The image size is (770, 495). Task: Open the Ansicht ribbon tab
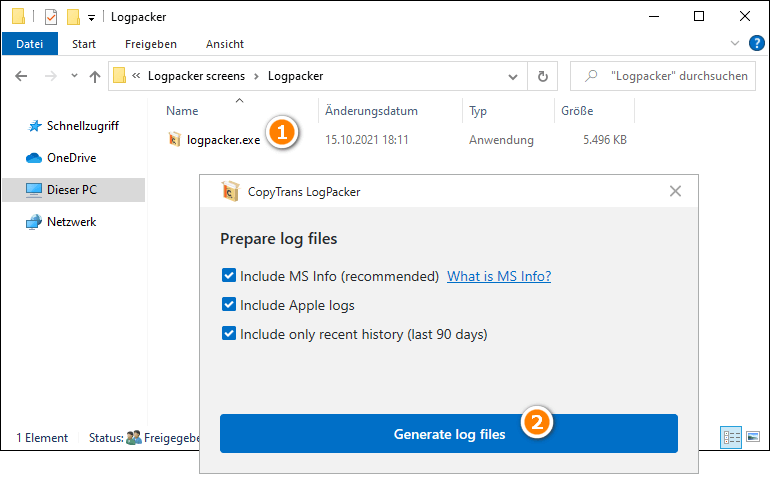pos(225,44)
